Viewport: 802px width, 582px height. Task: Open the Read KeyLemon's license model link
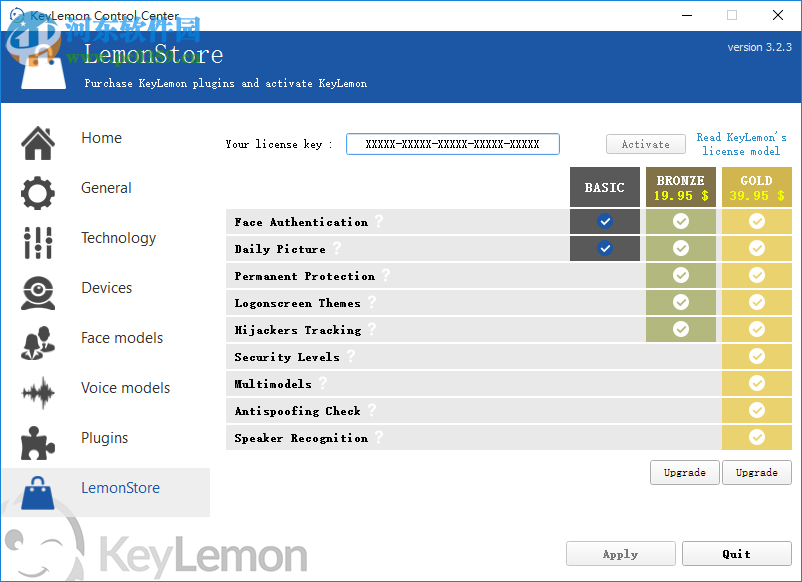(x=741, y=143)
